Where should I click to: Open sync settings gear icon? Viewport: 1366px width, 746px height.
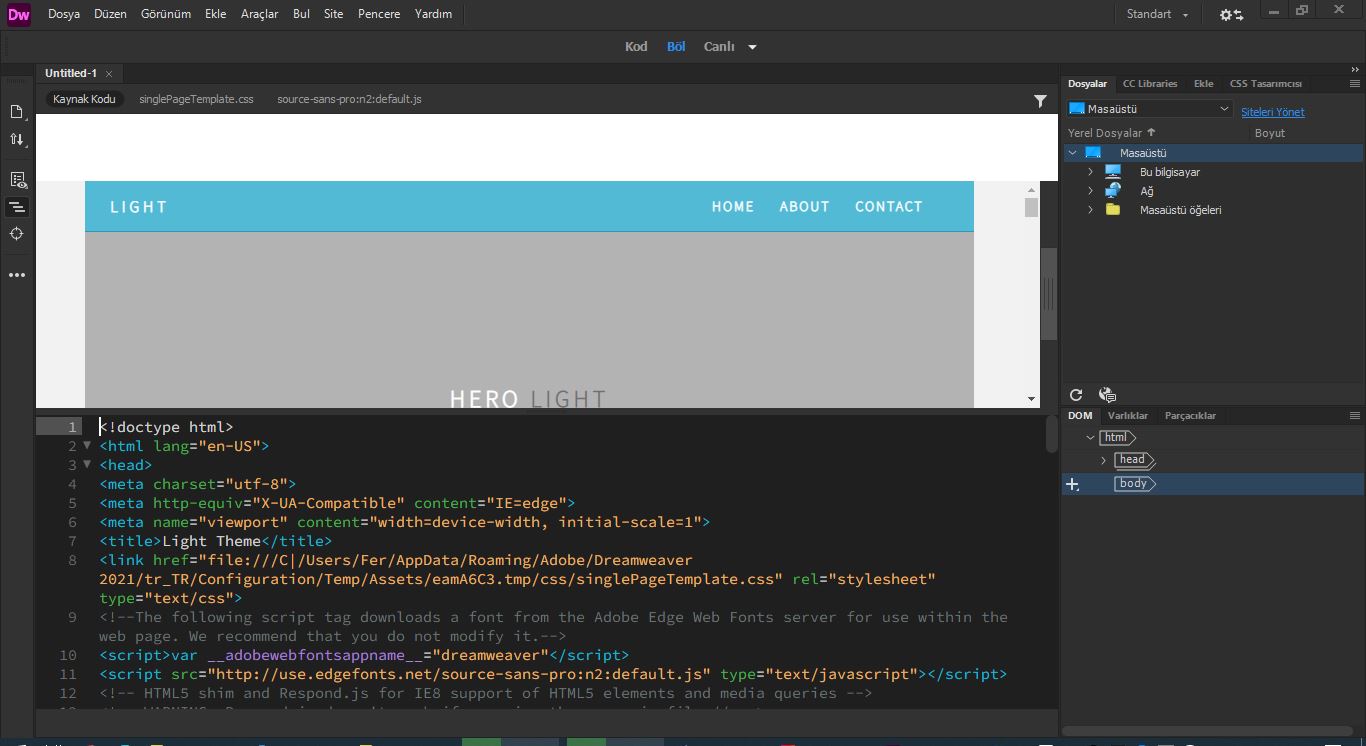pyautogui.click(x=1231, y=14)
